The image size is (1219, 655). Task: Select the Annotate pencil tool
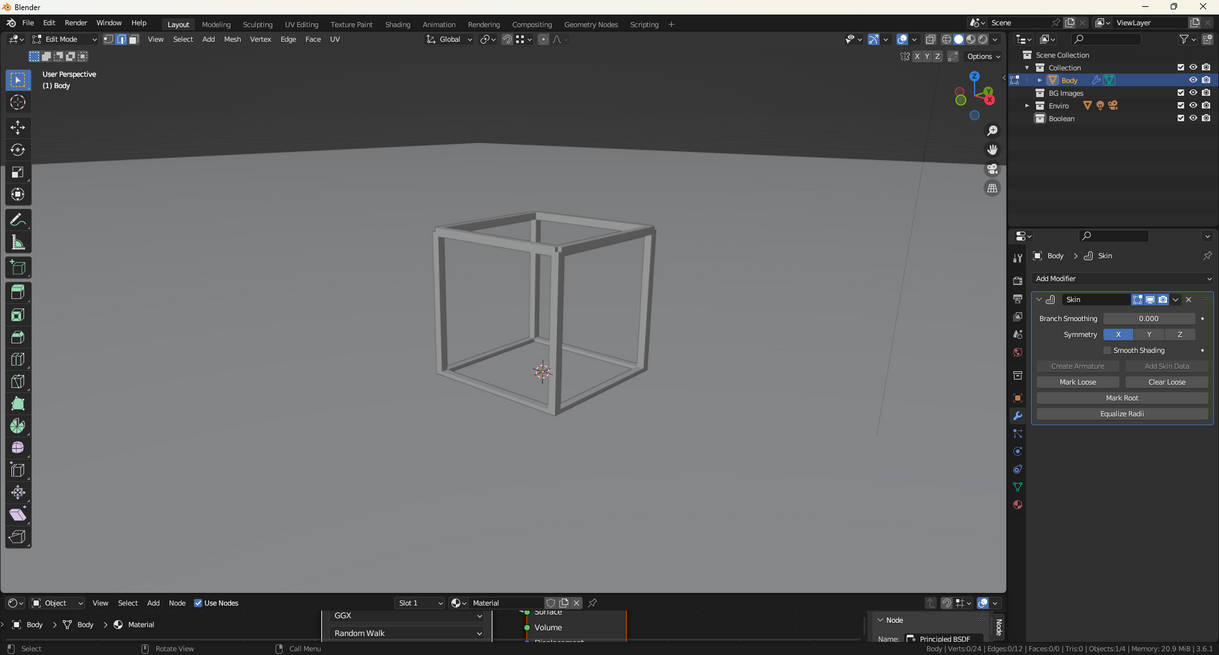[x=18, y=220]
